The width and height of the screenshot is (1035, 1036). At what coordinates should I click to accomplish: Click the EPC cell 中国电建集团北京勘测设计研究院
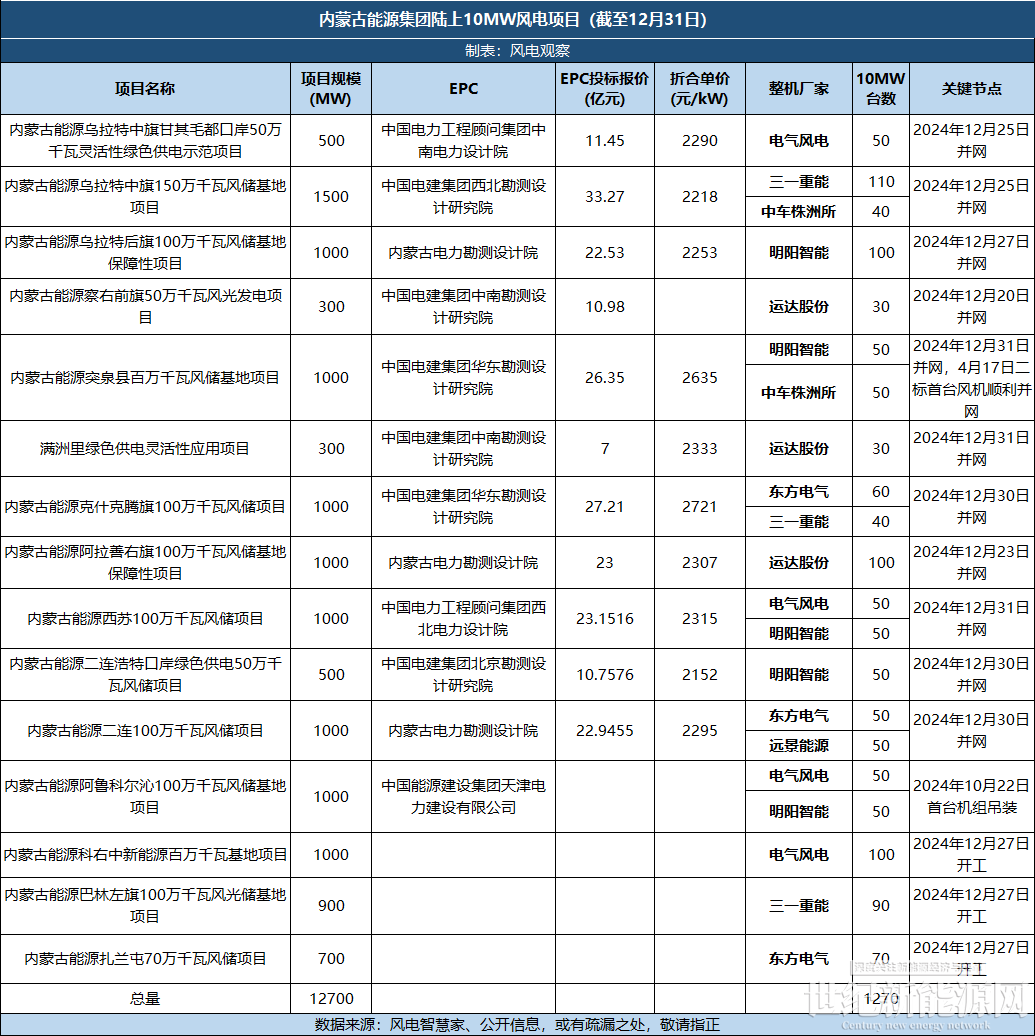[463, 675]
